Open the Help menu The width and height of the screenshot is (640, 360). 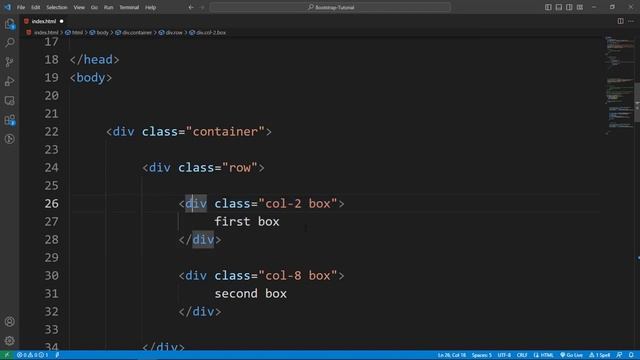tap(151, 7)
